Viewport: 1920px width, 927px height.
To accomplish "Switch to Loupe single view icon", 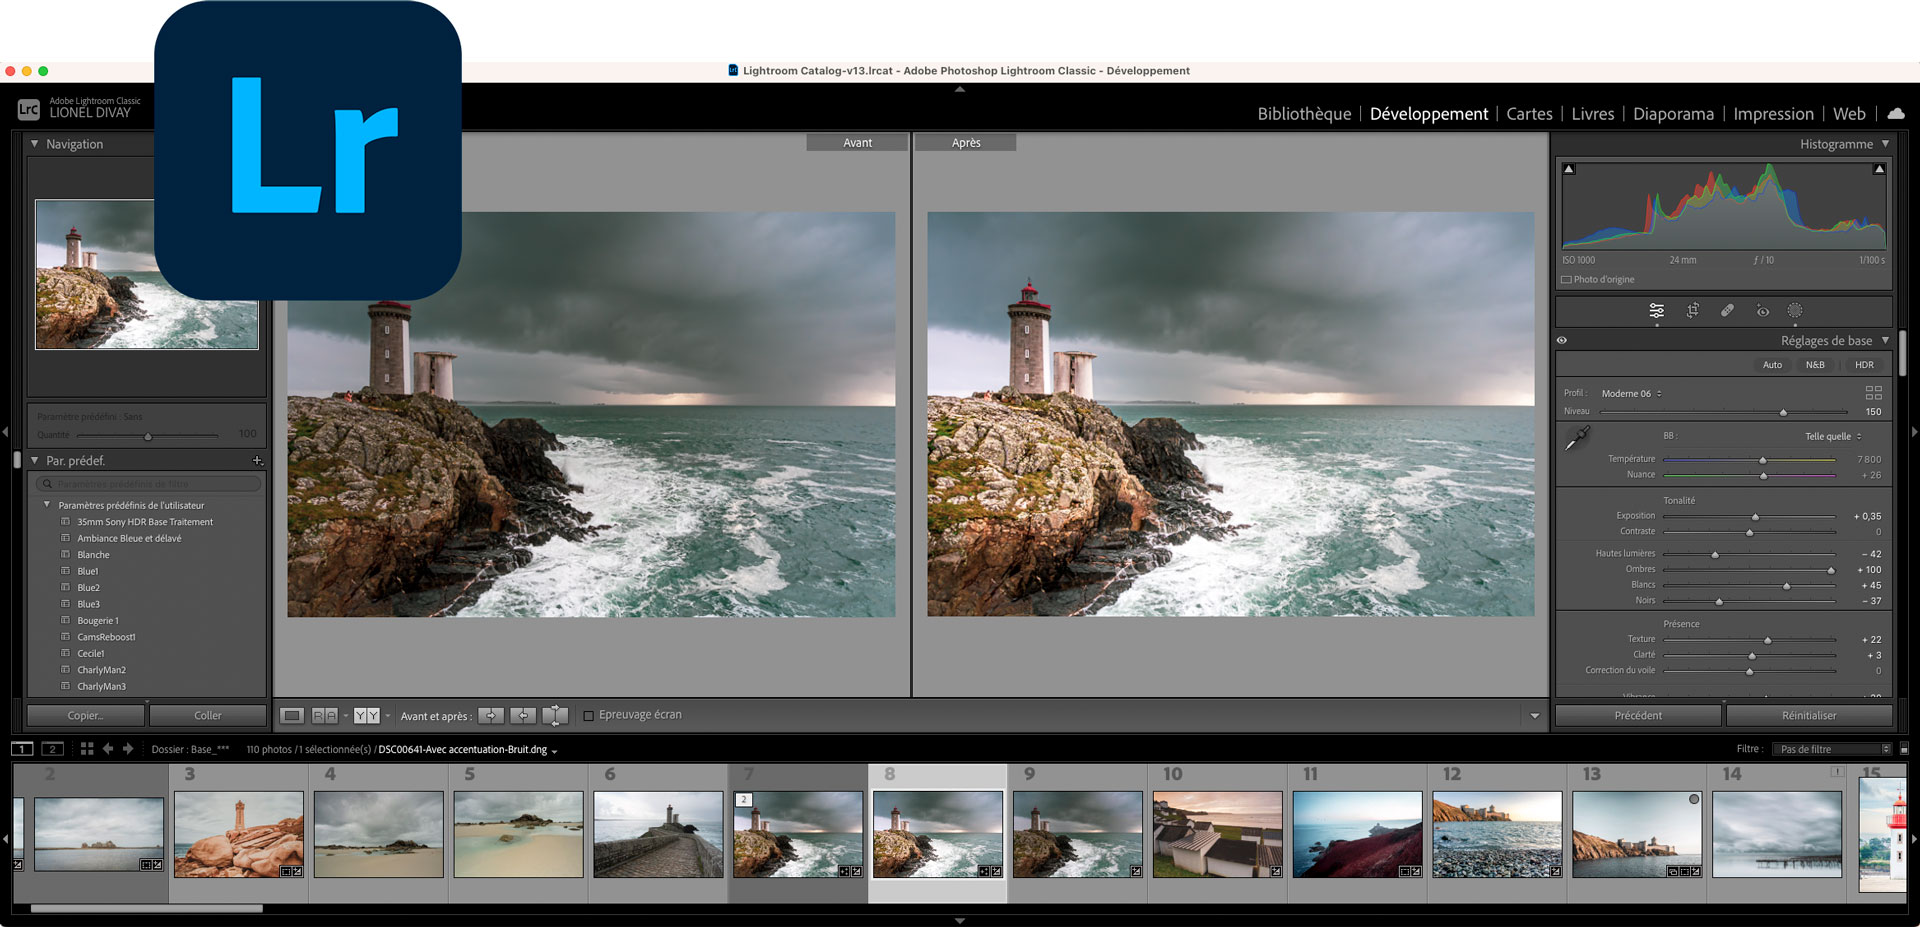I will [292, 716].
